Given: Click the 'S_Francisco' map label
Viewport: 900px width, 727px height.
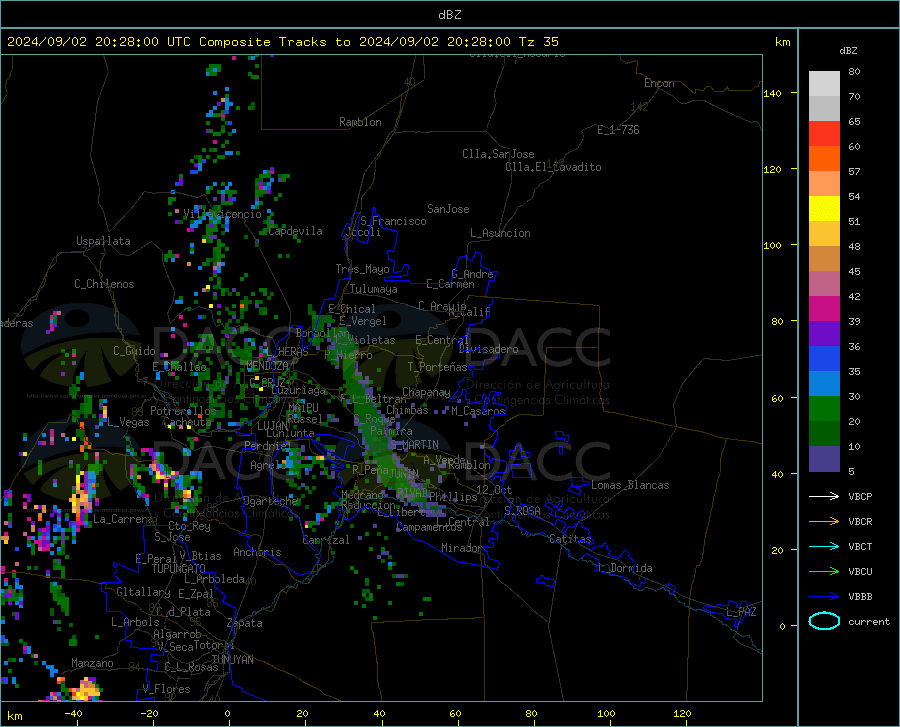Looking at the screenshot, I should (x=393, y=221).
